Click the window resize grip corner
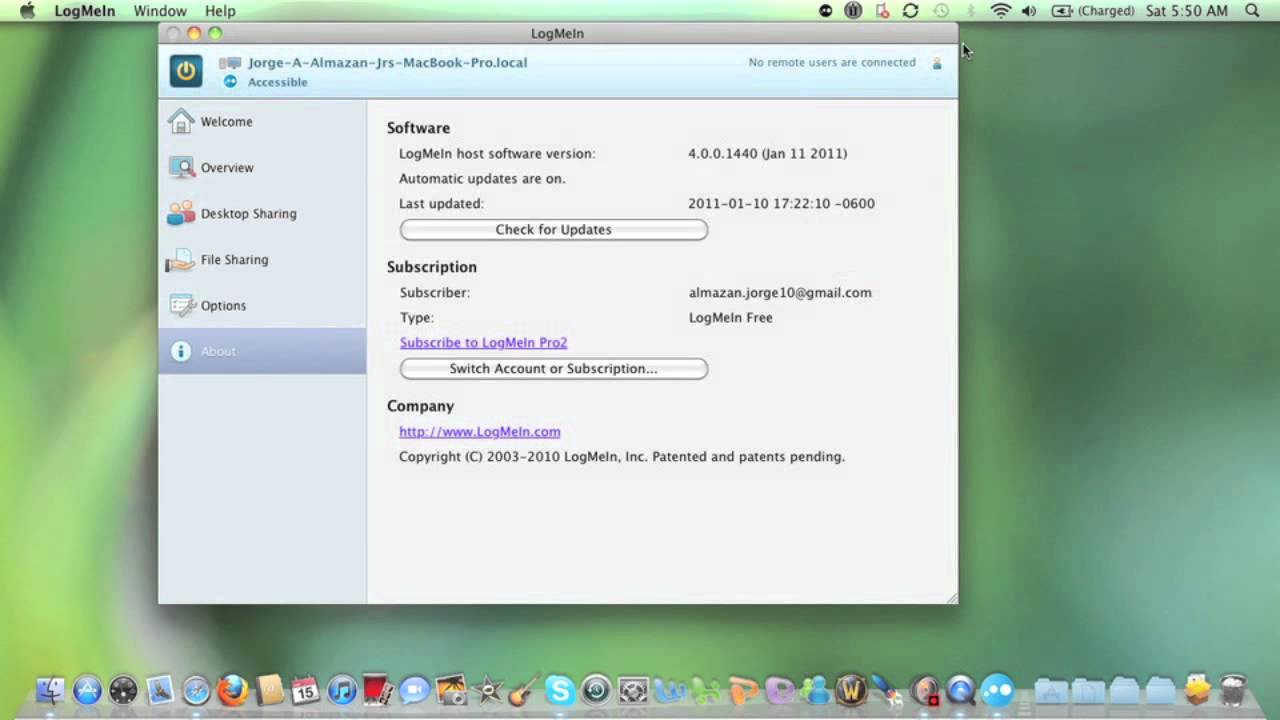 click(951, 598)
